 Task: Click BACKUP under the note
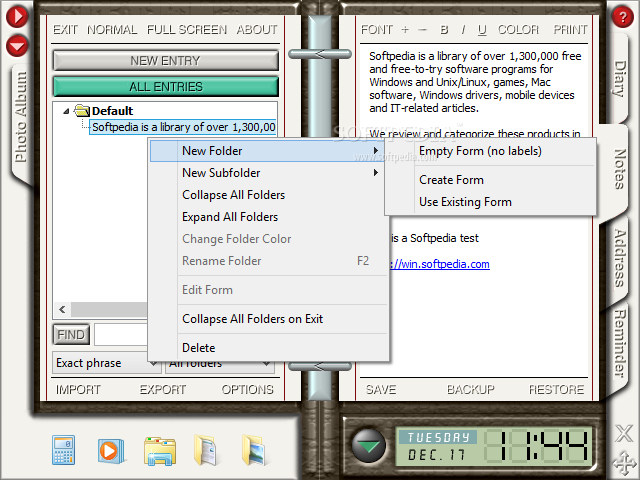coord(470,389)
